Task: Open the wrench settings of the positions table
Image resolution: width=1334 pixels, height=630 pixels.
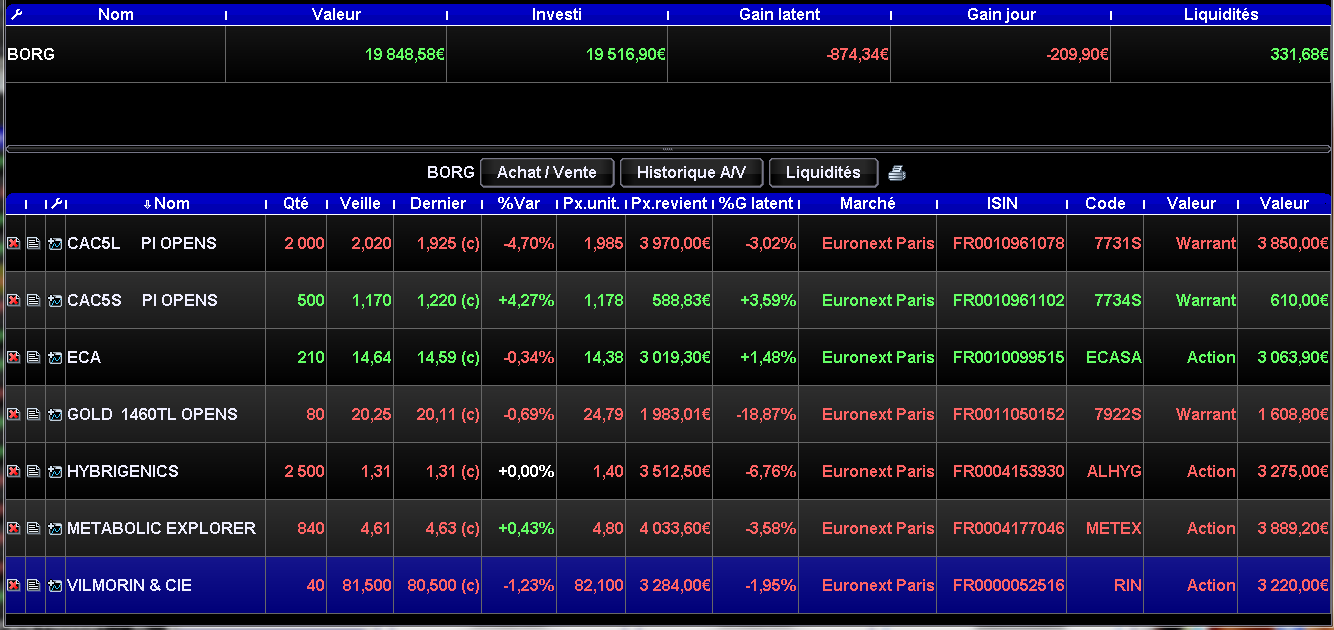Action: point(56,203)
